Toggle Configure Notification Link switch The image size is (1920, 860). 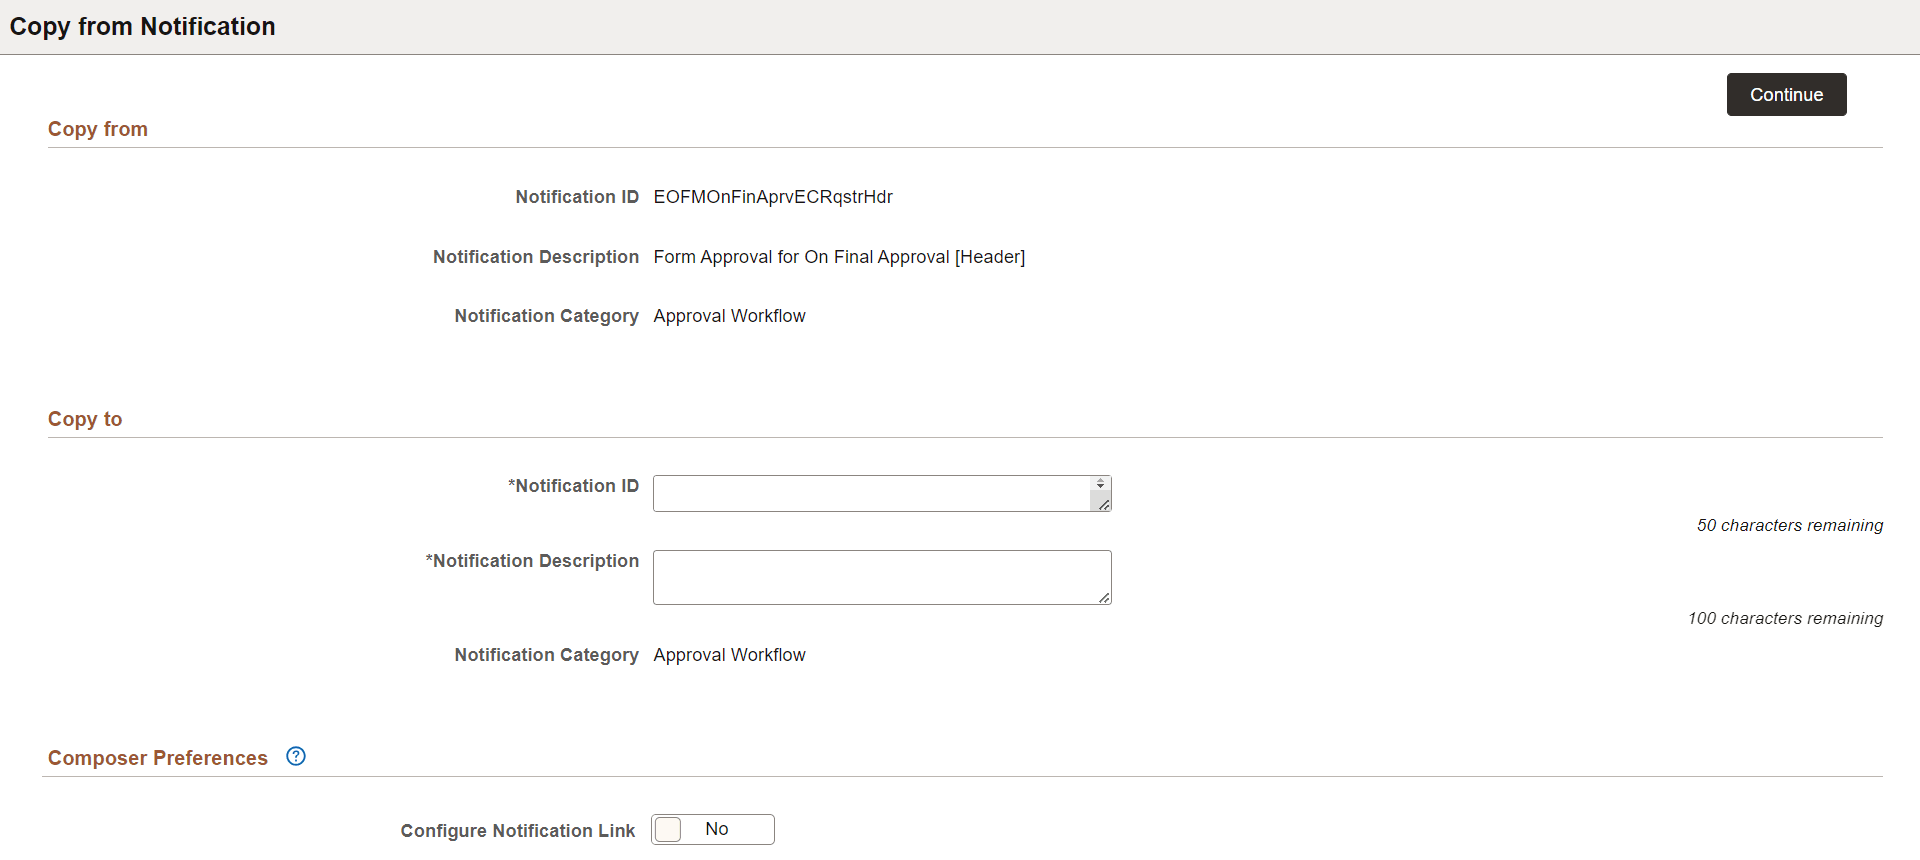click(713, 829)
